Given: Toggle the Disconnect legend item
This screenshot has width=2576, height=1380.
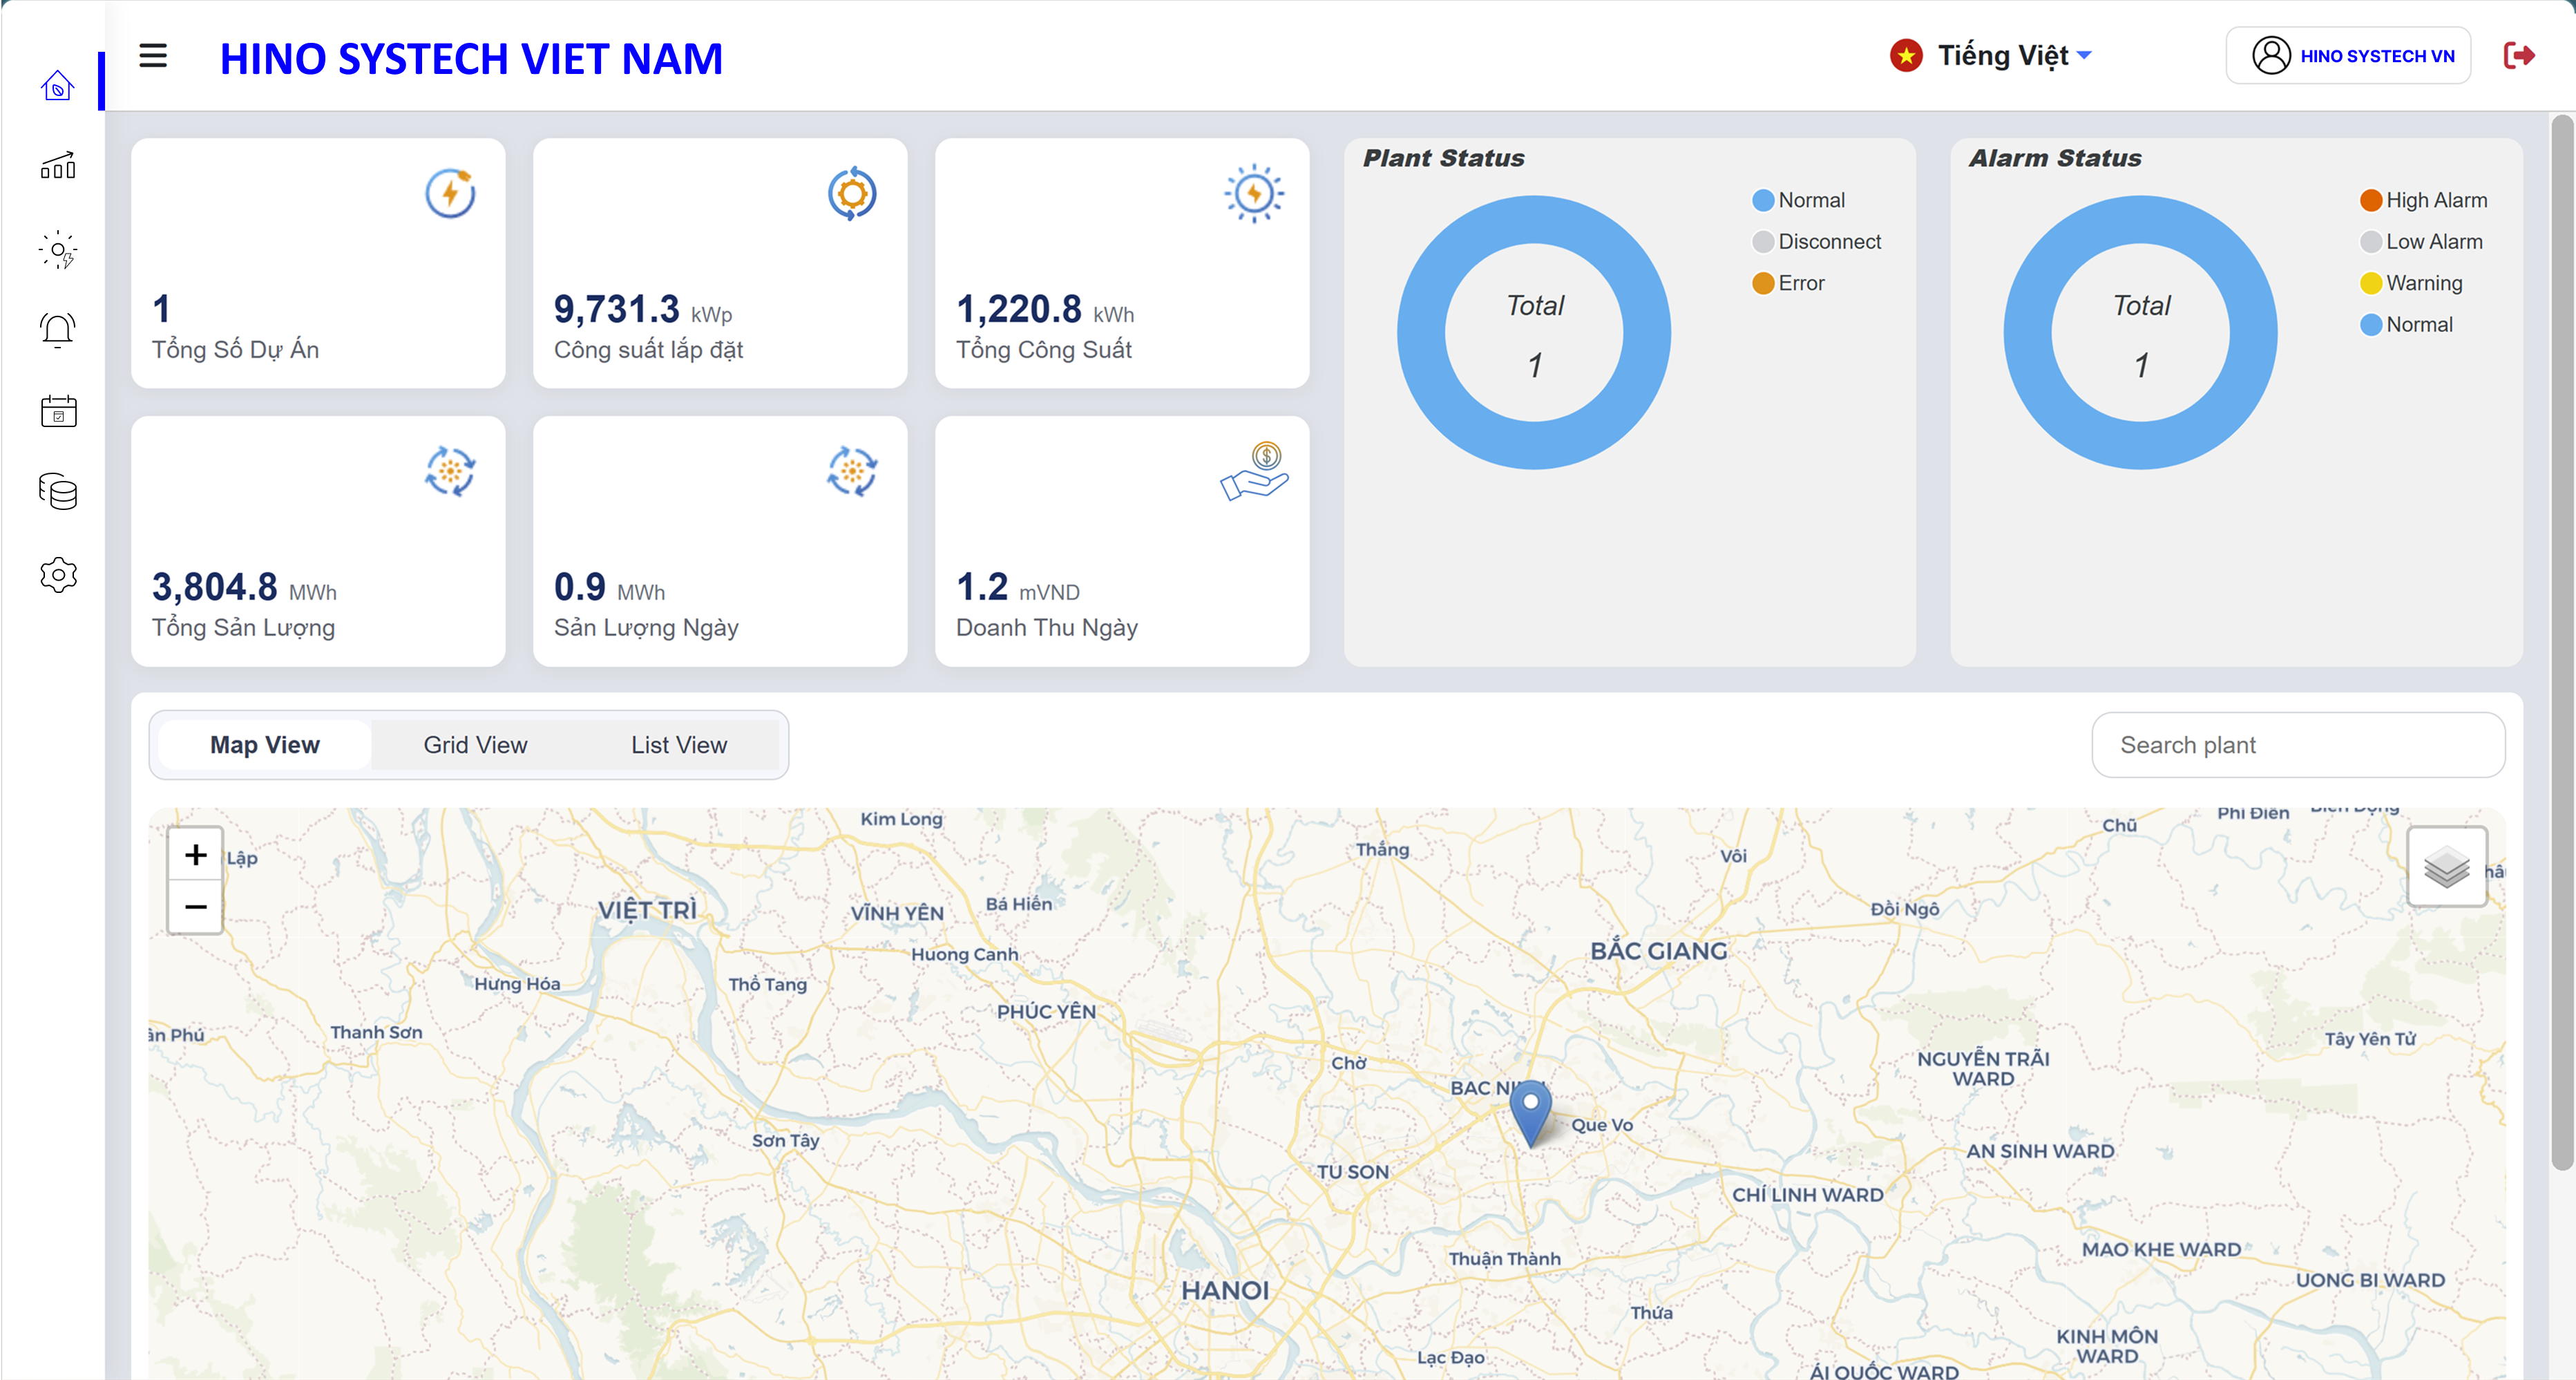Looking at the screenshot, I should click(x=1816, y=242).
